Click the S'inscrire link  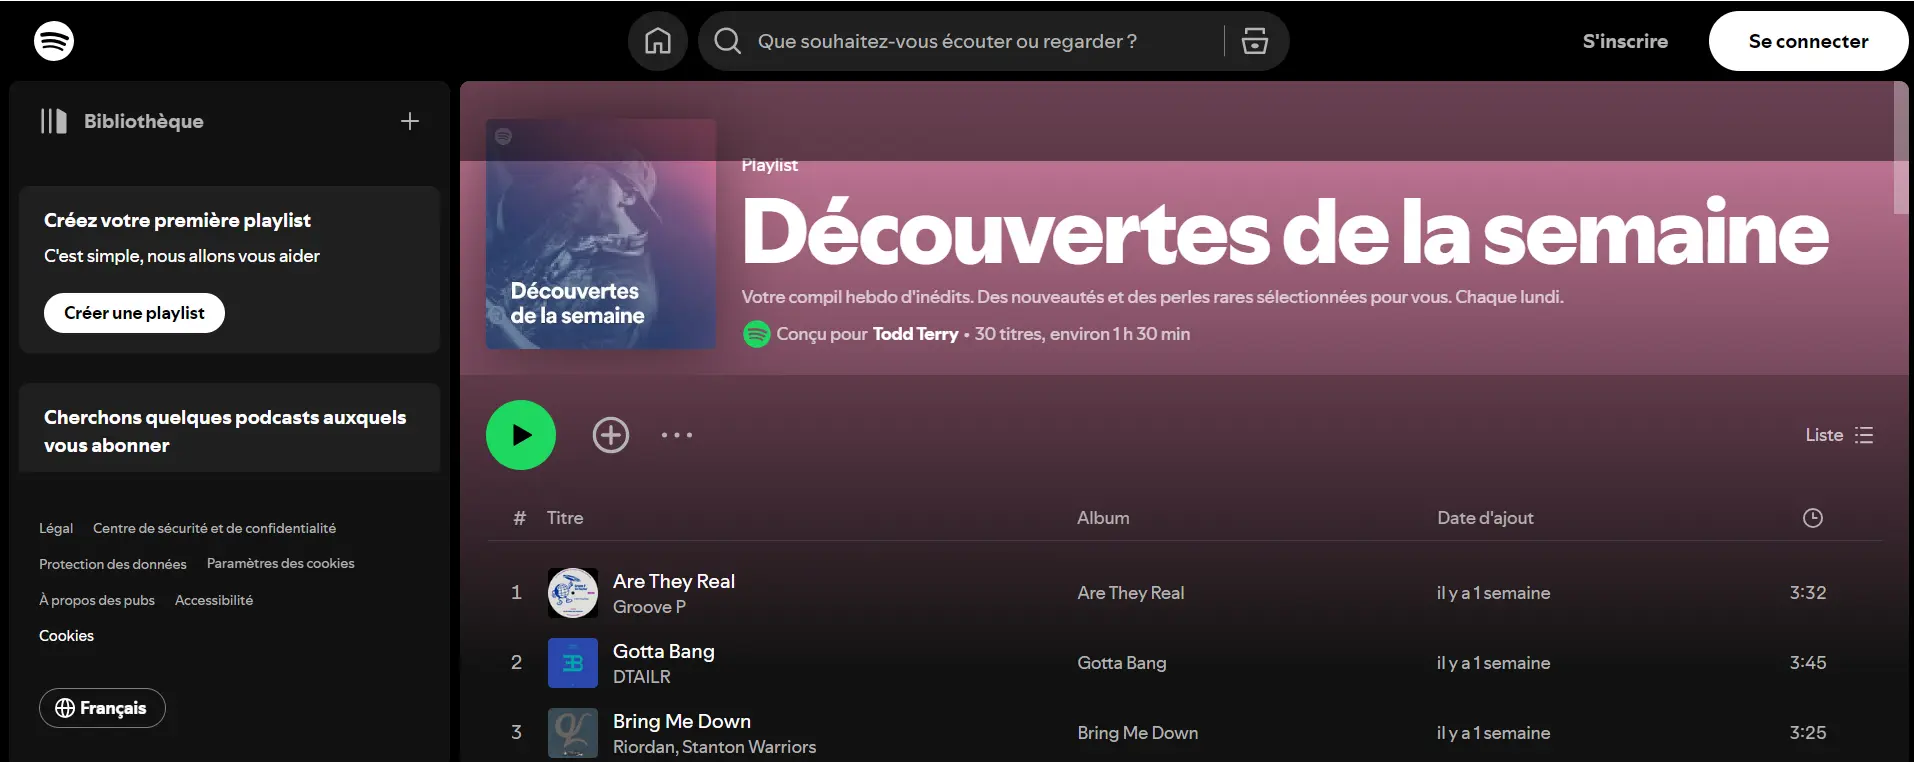coord(1625,41)
